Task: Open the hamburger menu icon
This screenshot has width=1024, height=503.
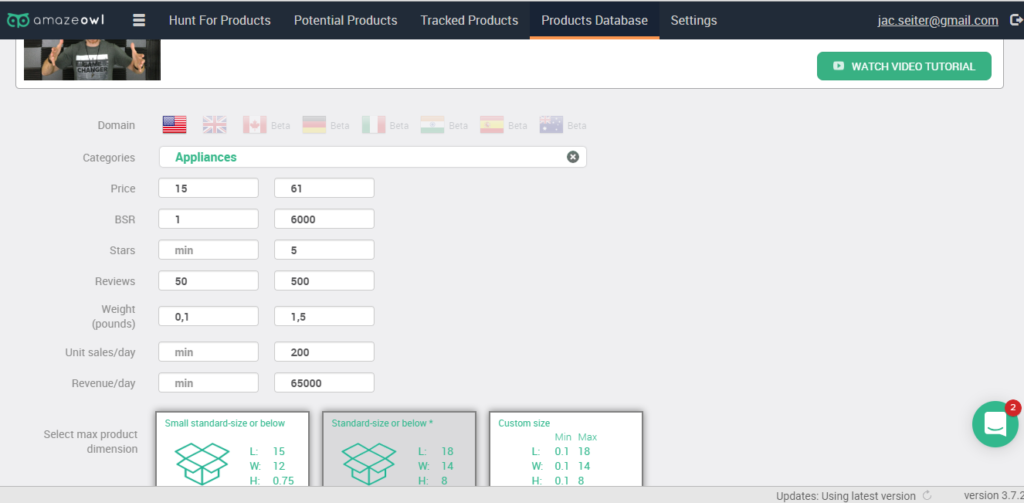Action: coord(139,20)
